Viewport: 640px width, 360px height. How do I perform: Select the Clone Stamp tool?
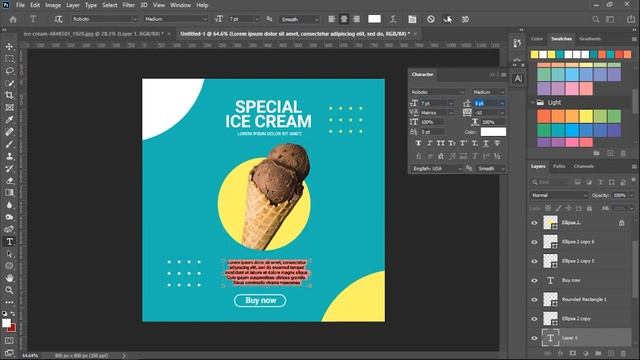pos(9,156)
